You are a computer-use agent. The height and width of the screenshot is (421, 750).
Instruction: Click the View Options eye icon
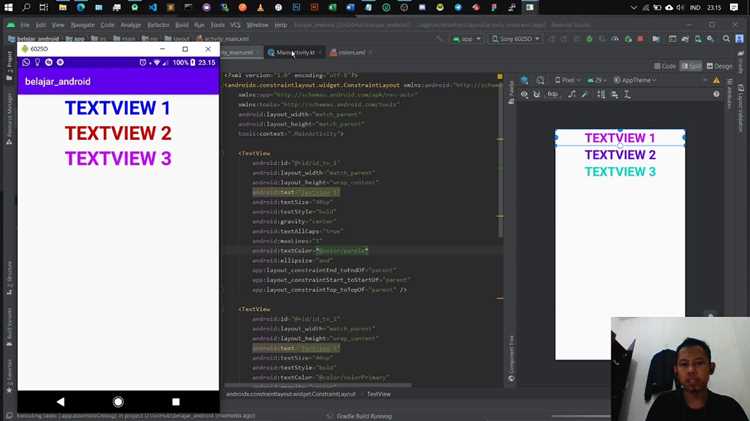coord(524,94)
